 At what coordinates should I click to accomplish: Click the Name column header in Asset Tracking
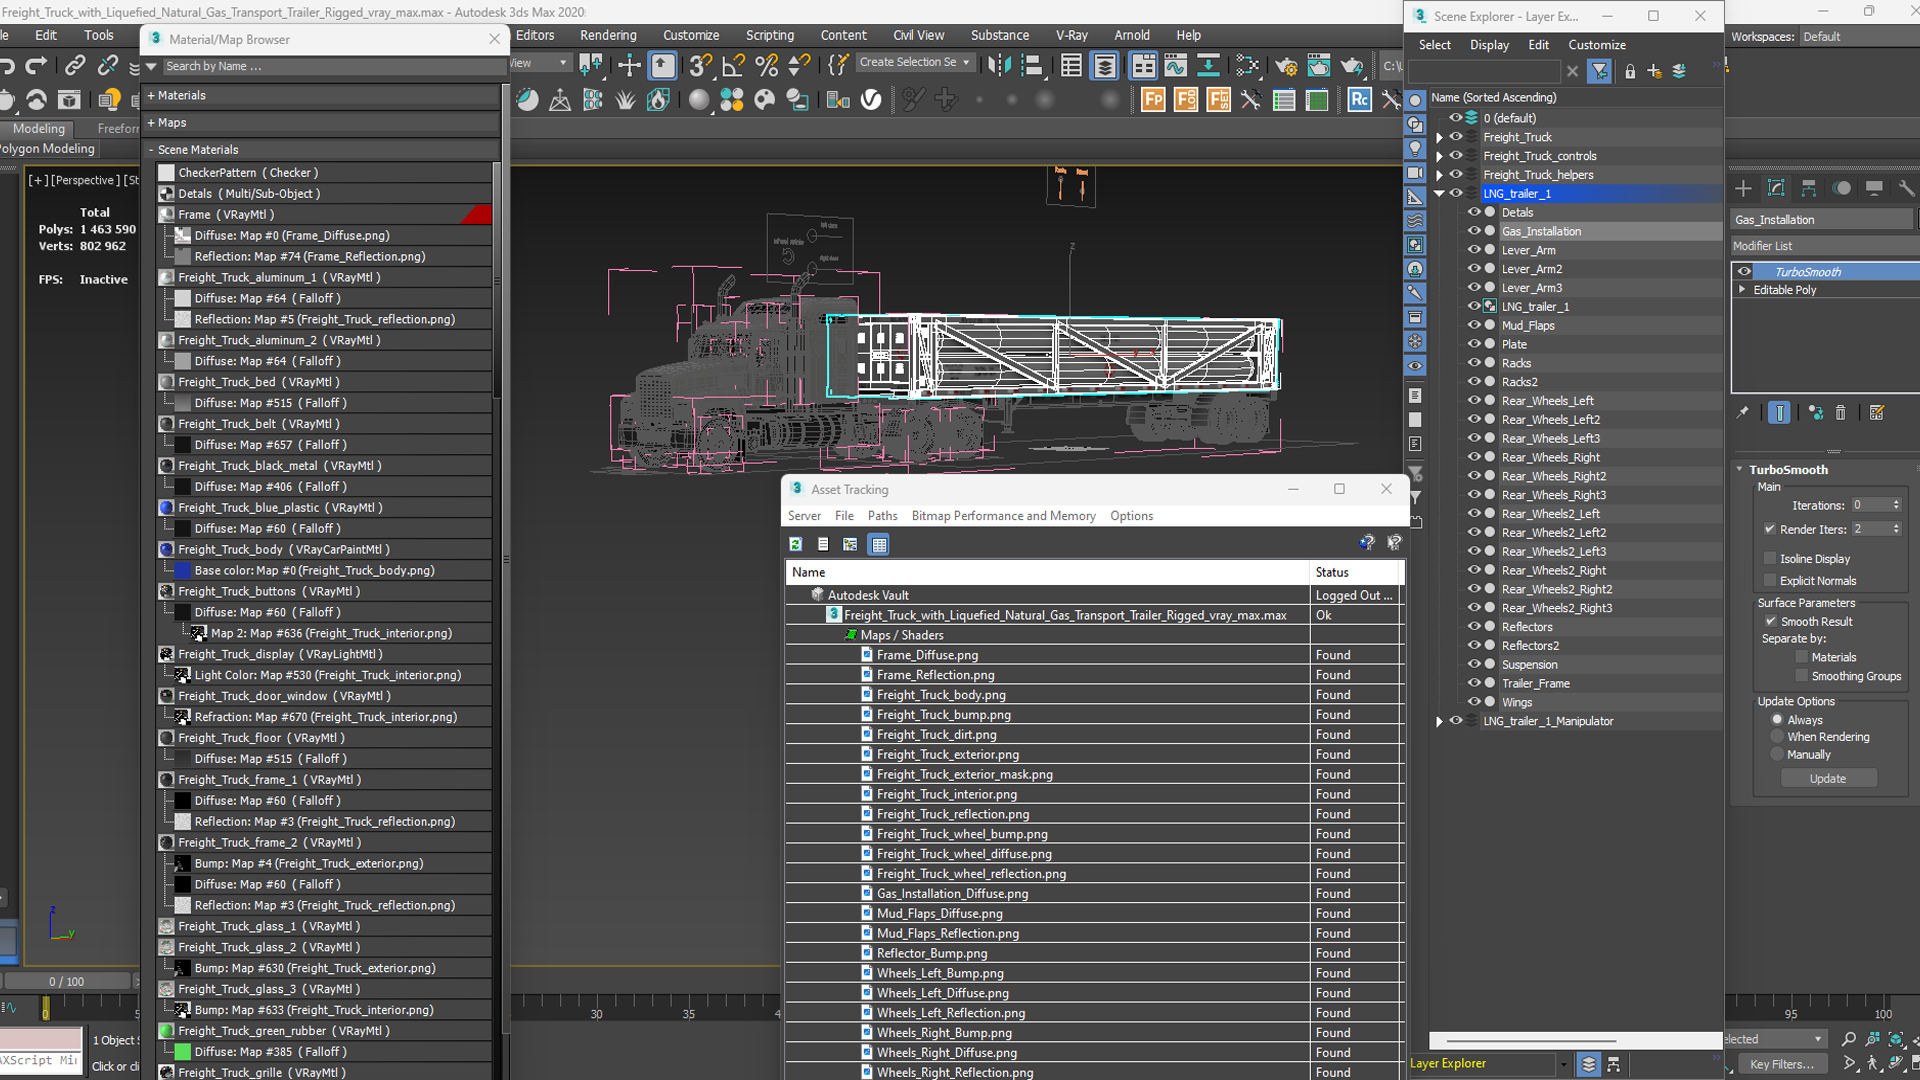pyautogui.click(x=1047, y=572)
